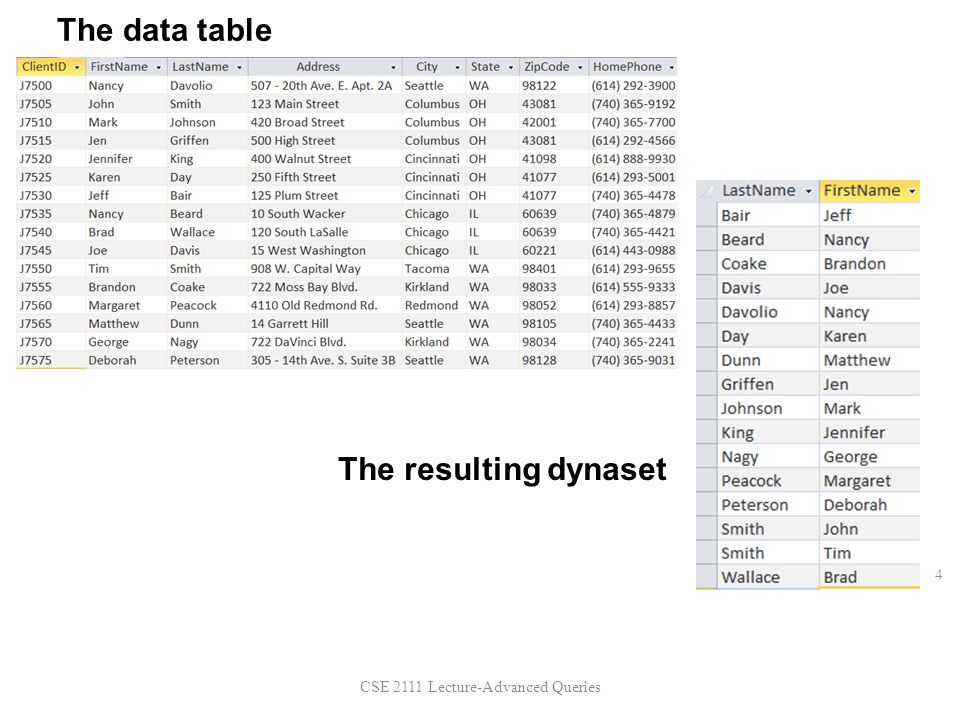The width and height of the screenshot is (960, 720).
Task: Select the dynaset row selector for Bair
Action: [x=707, y=215]
